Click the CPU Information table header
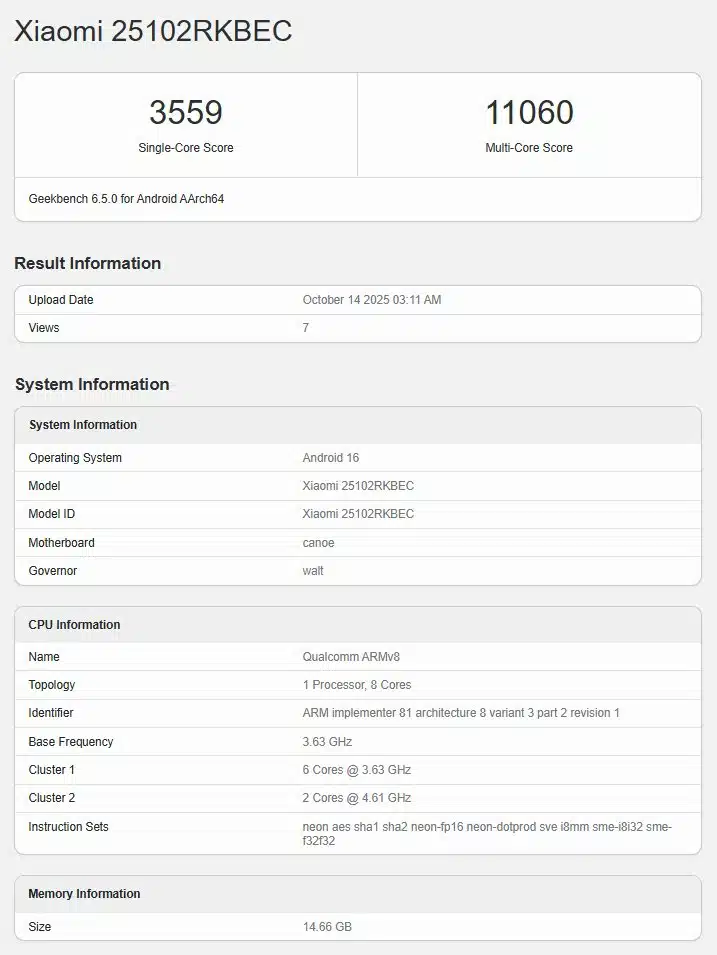717x955 pixels. tap(74, 625)
